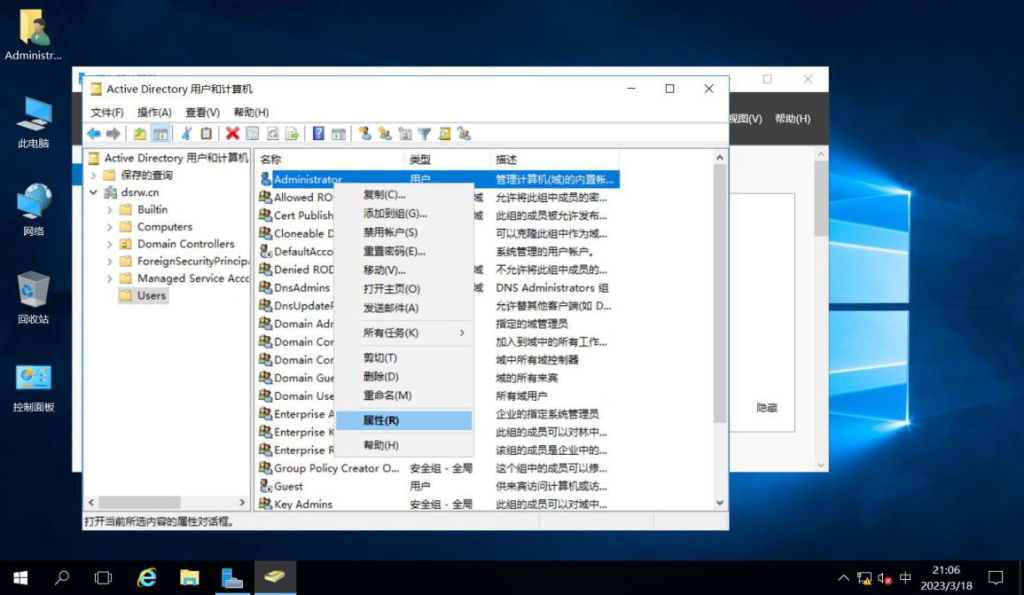Choose 复制(C)... from context menu
The height and width of the screenshot is (595, 1024).
point(404,195)
